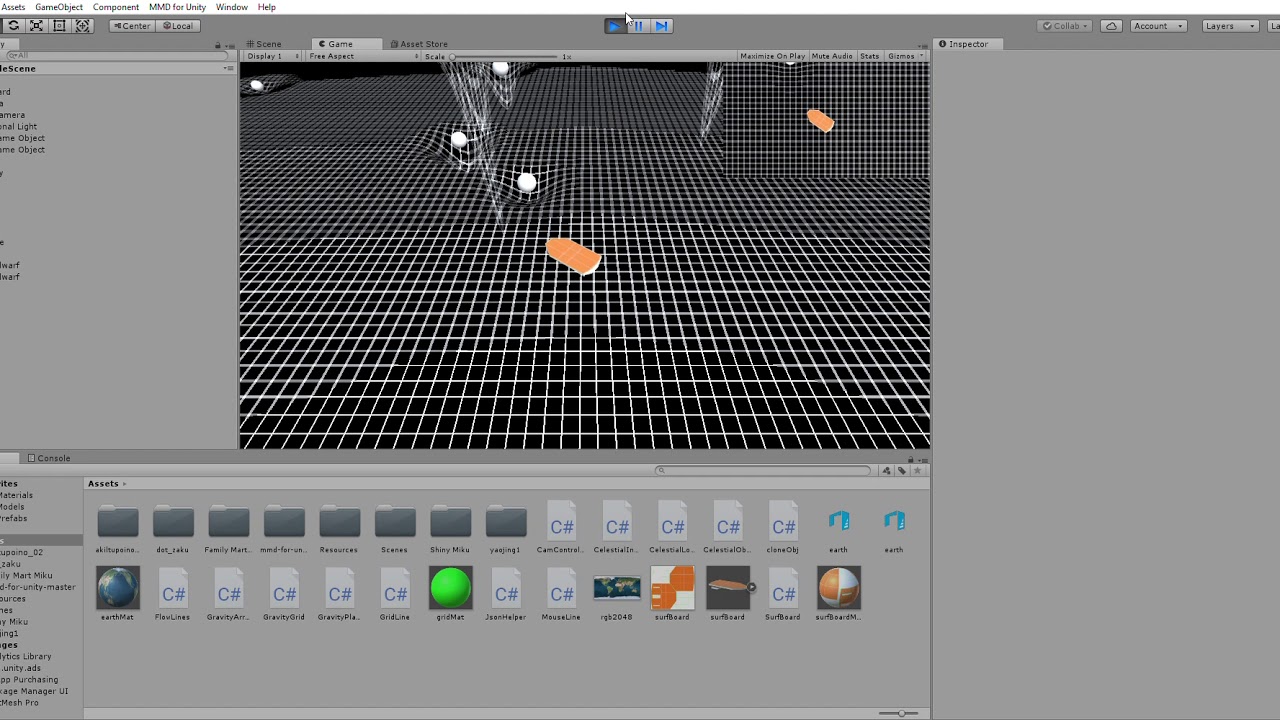Select Analytics Library package

tap(26, 656)
